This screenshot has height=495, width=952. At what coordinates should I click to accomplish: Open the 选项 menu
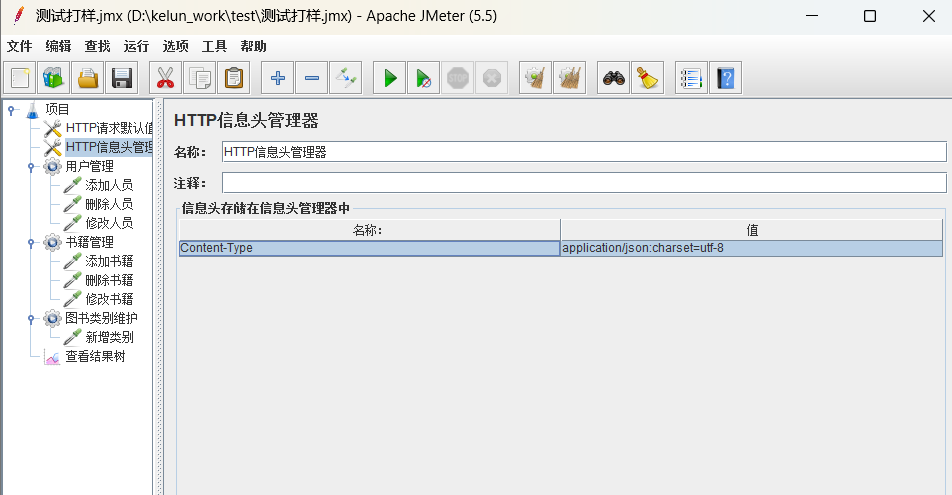tap(175, 46)
